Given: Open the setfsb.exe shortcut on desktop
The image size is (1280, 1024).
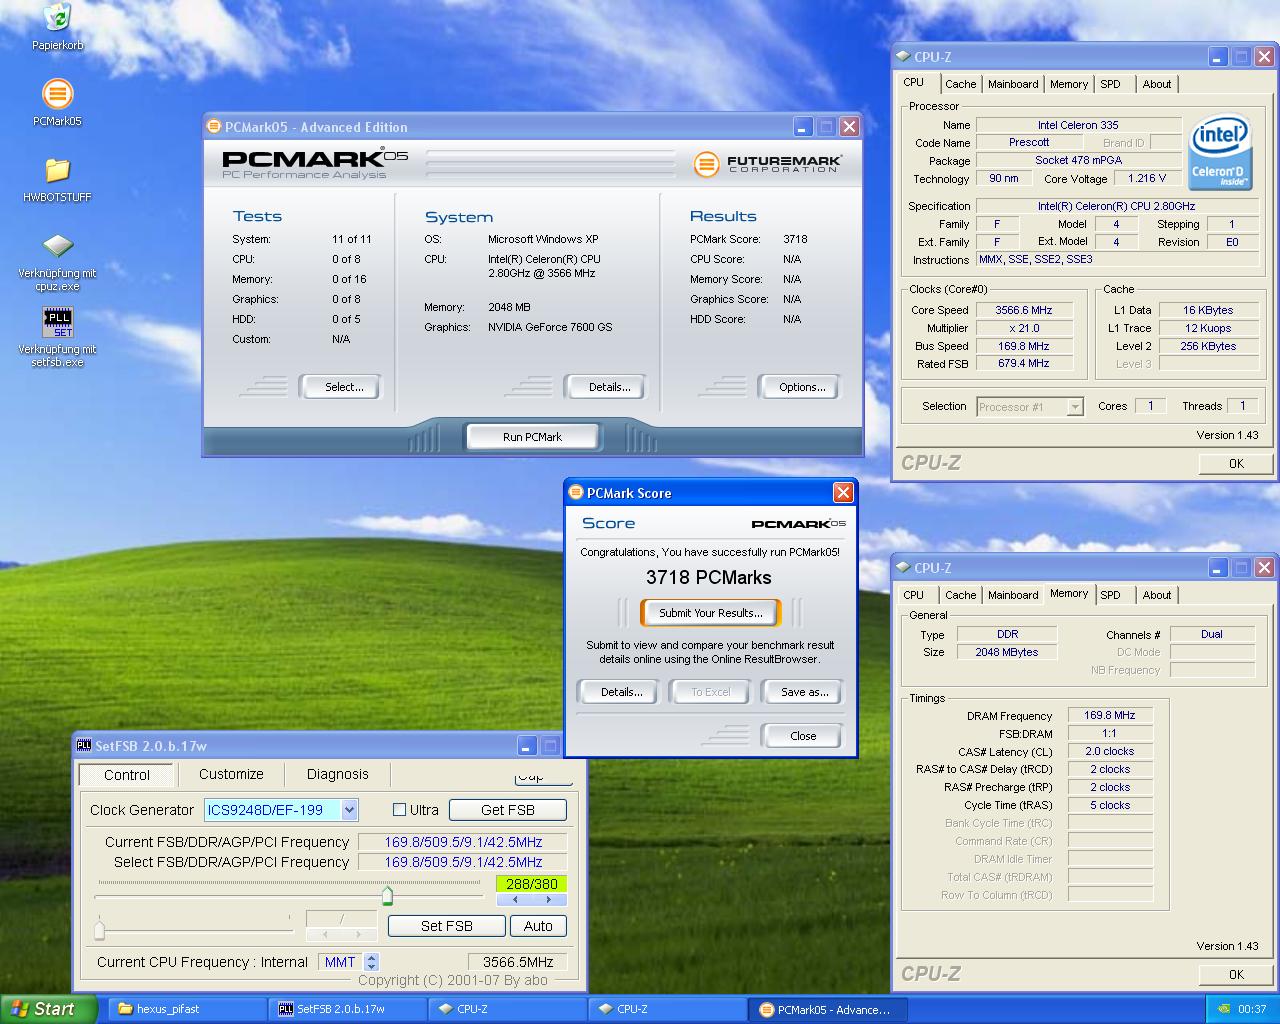Looking at the screenshot, I should click(x=58, y=323).
